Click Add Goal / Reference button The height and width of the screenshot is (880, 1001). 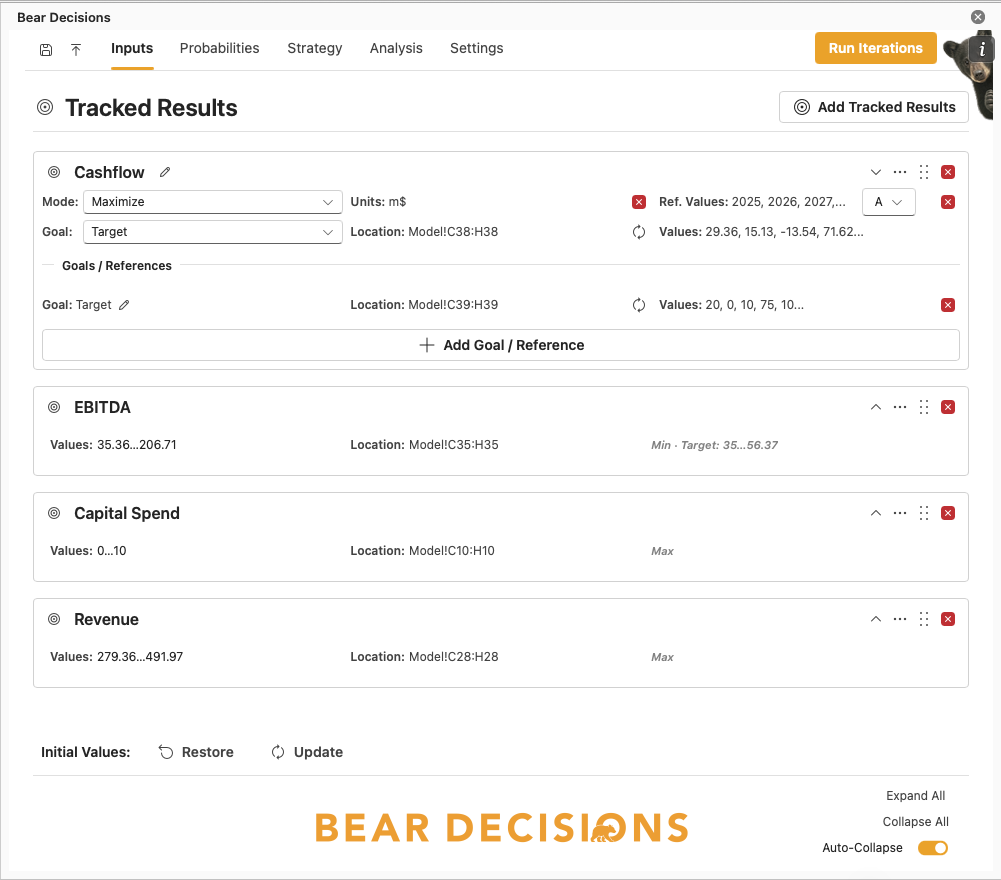pos(500,345)
